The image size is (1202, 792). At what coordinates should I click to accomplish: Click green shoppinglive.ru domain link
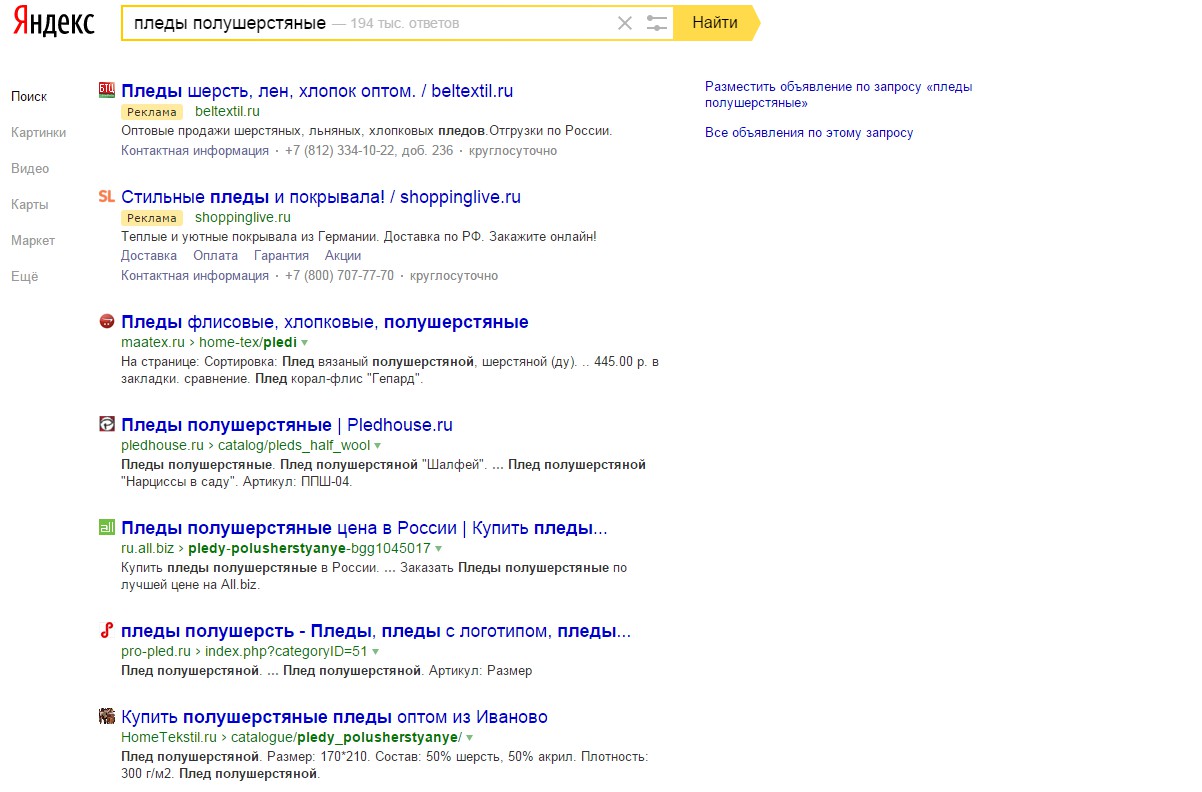(243, 217)
